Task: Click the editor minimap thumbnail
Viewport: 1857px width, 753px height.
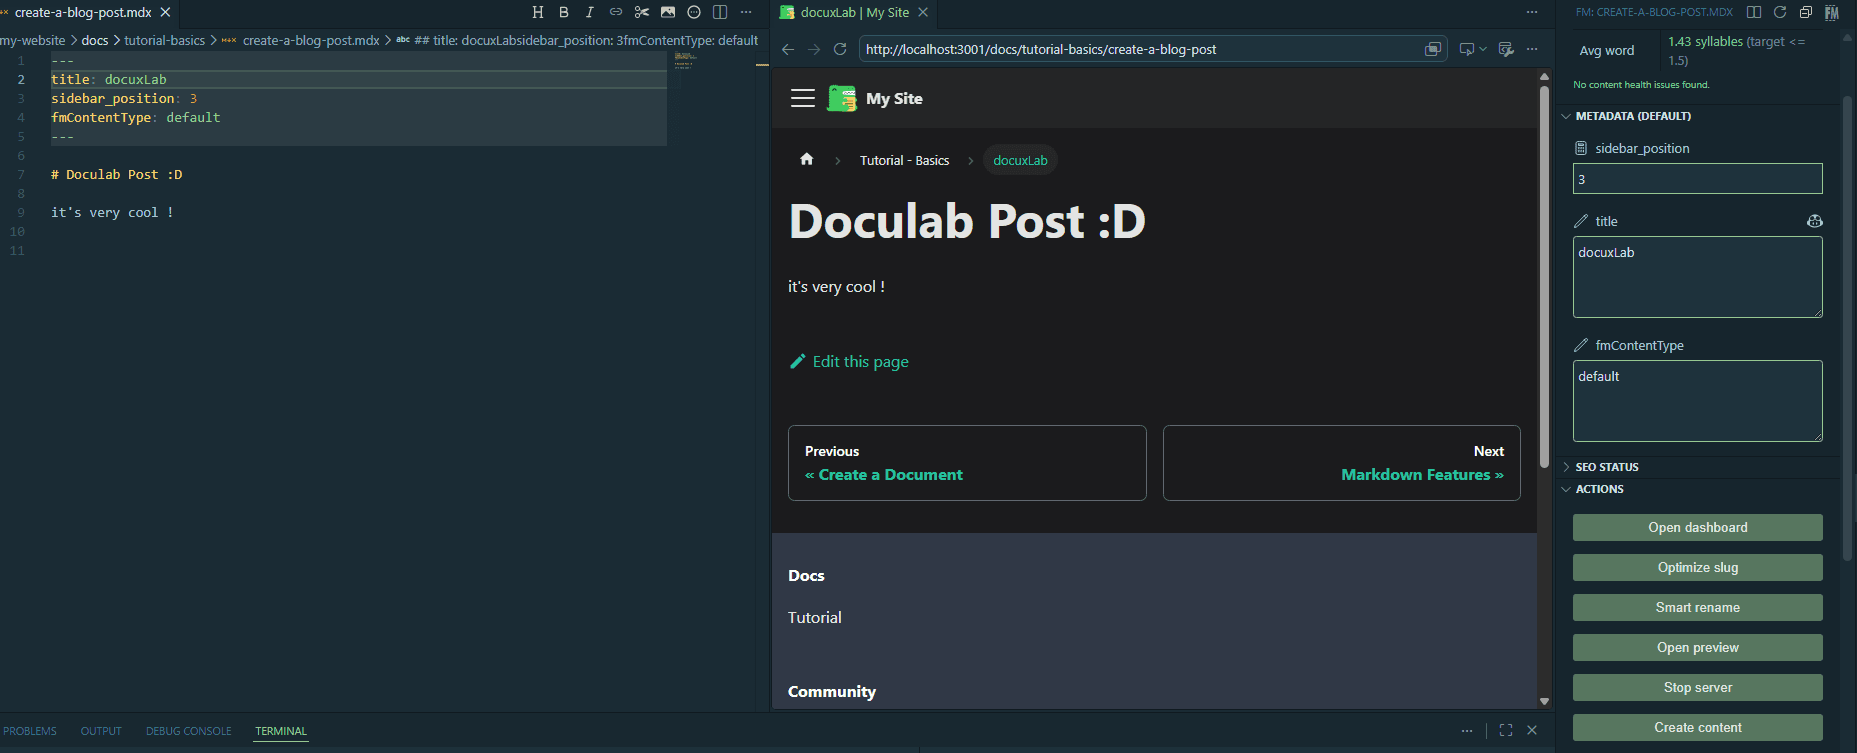Action: [685, 60]
